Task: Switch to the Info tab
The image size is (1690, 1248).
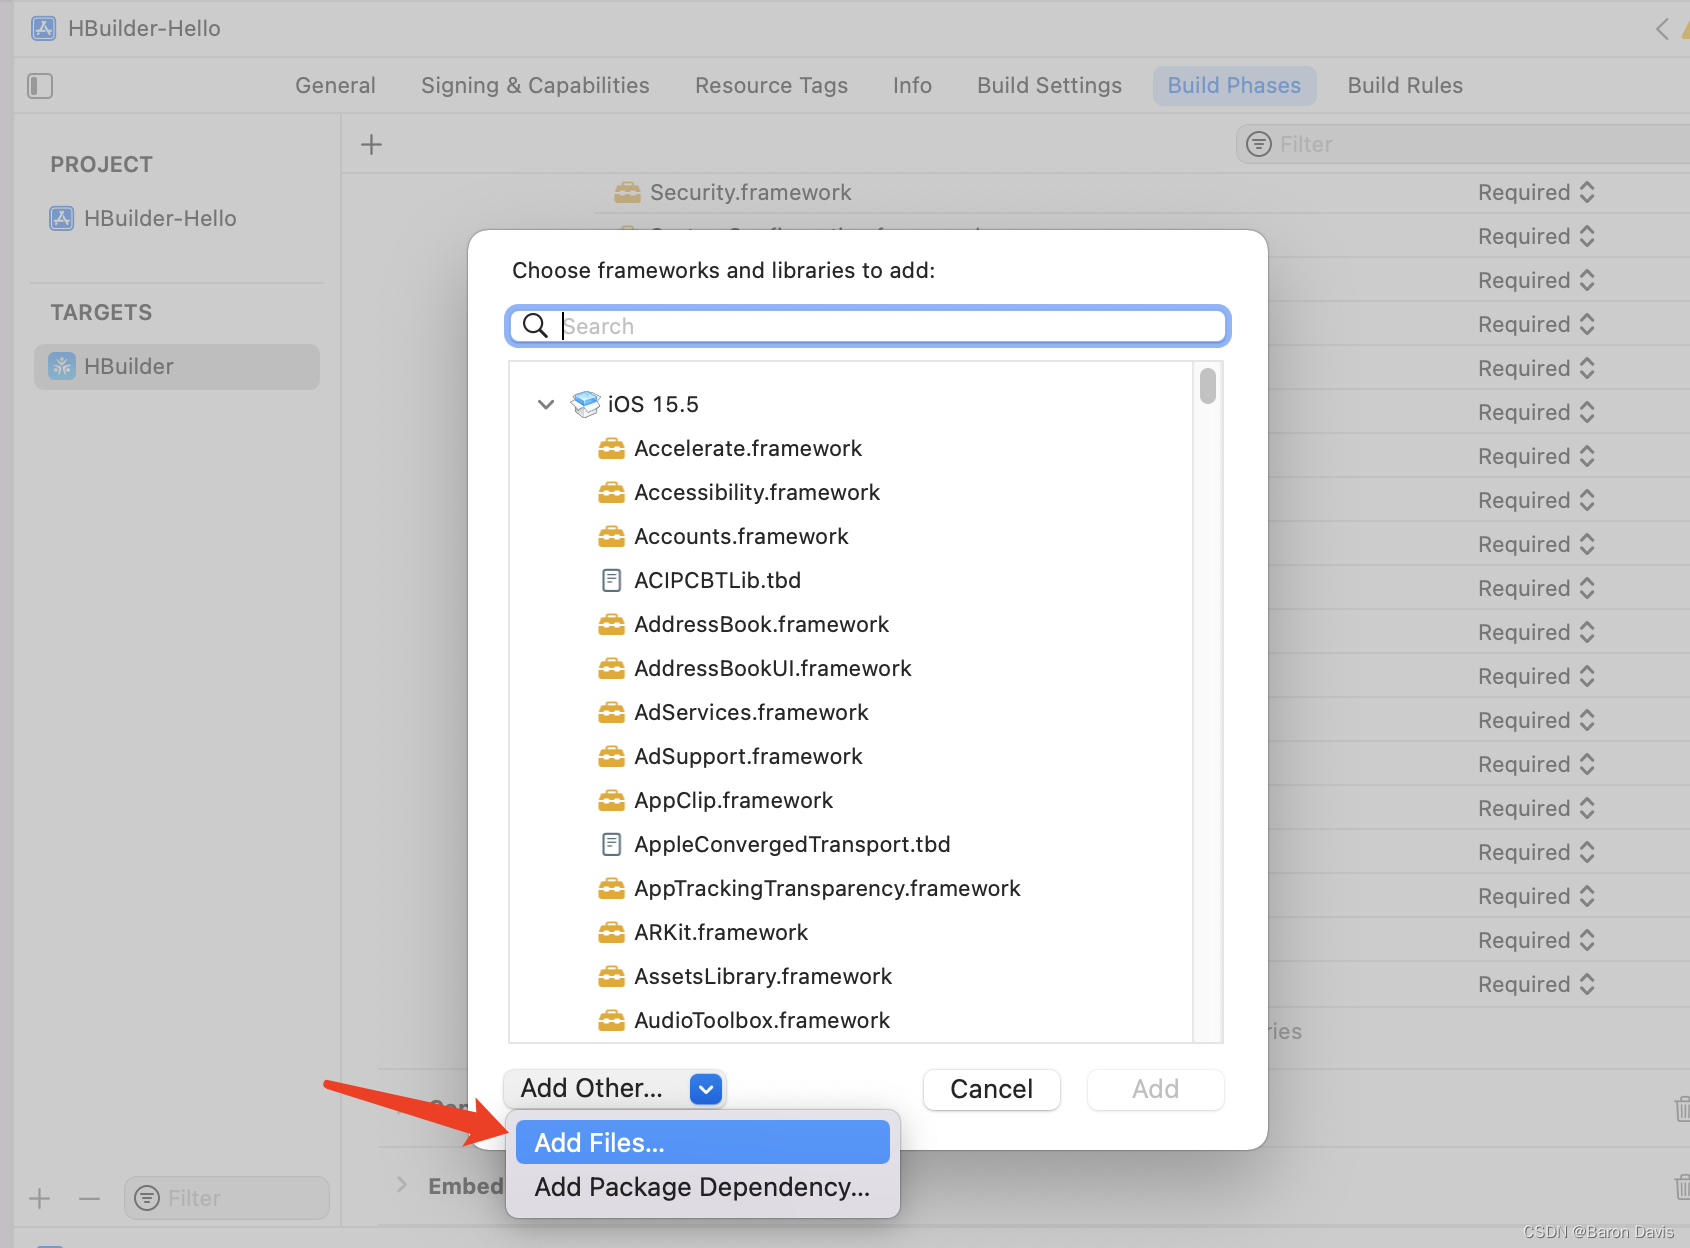Action: tap(912, 86)
